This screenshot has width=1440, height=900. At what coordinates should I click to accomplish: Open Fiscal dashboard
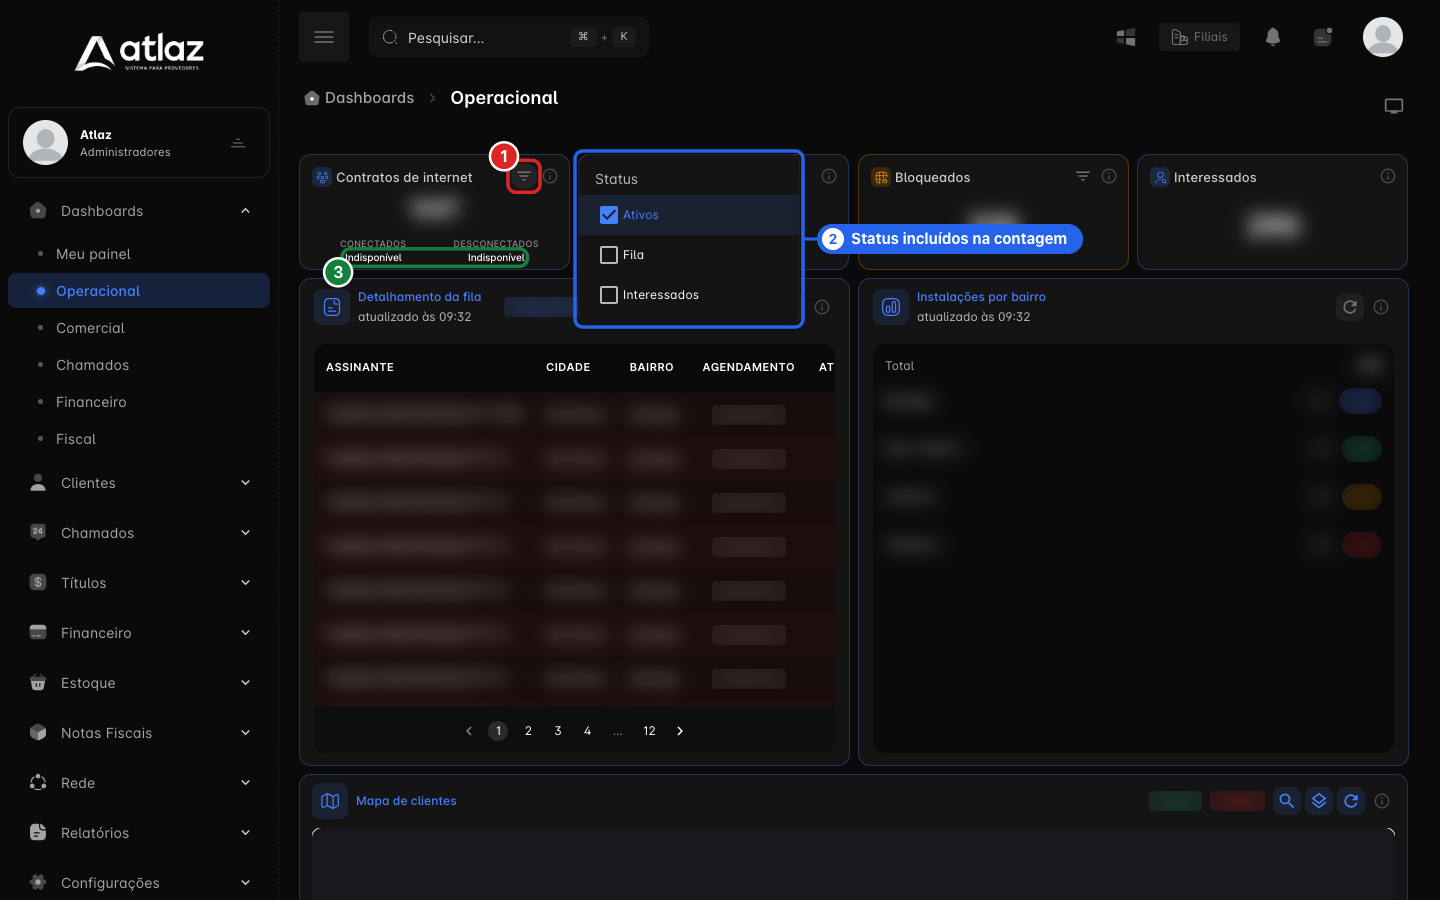76,439
